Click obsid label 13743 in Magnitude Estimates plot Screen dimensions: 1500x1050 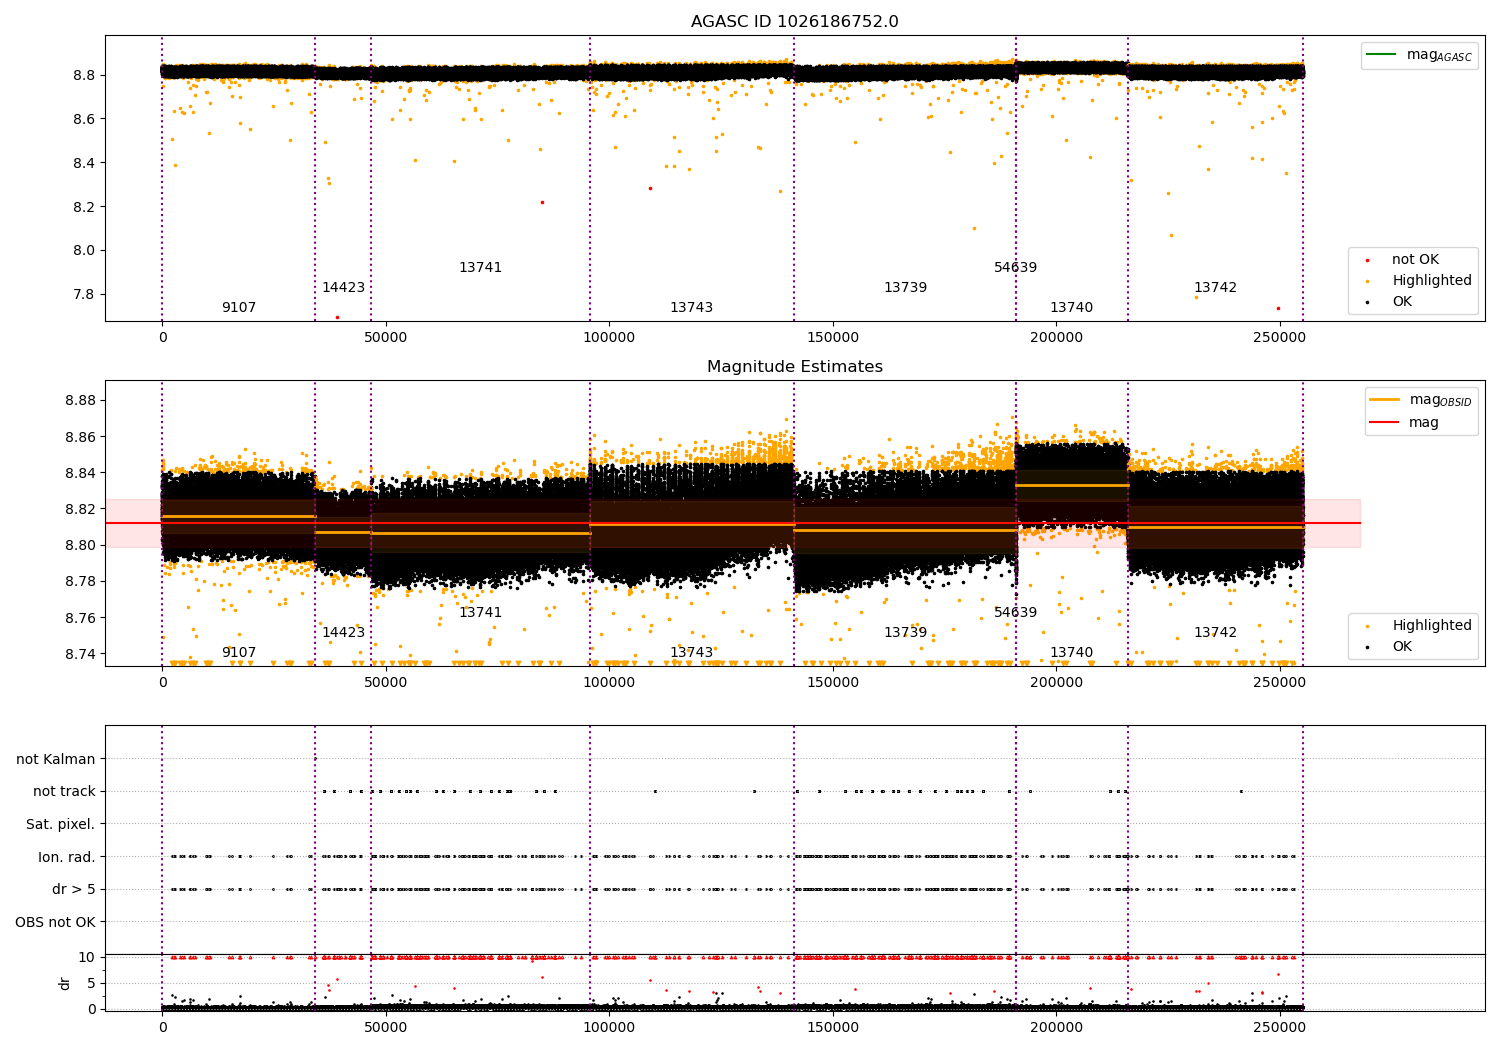pos(691,653)
